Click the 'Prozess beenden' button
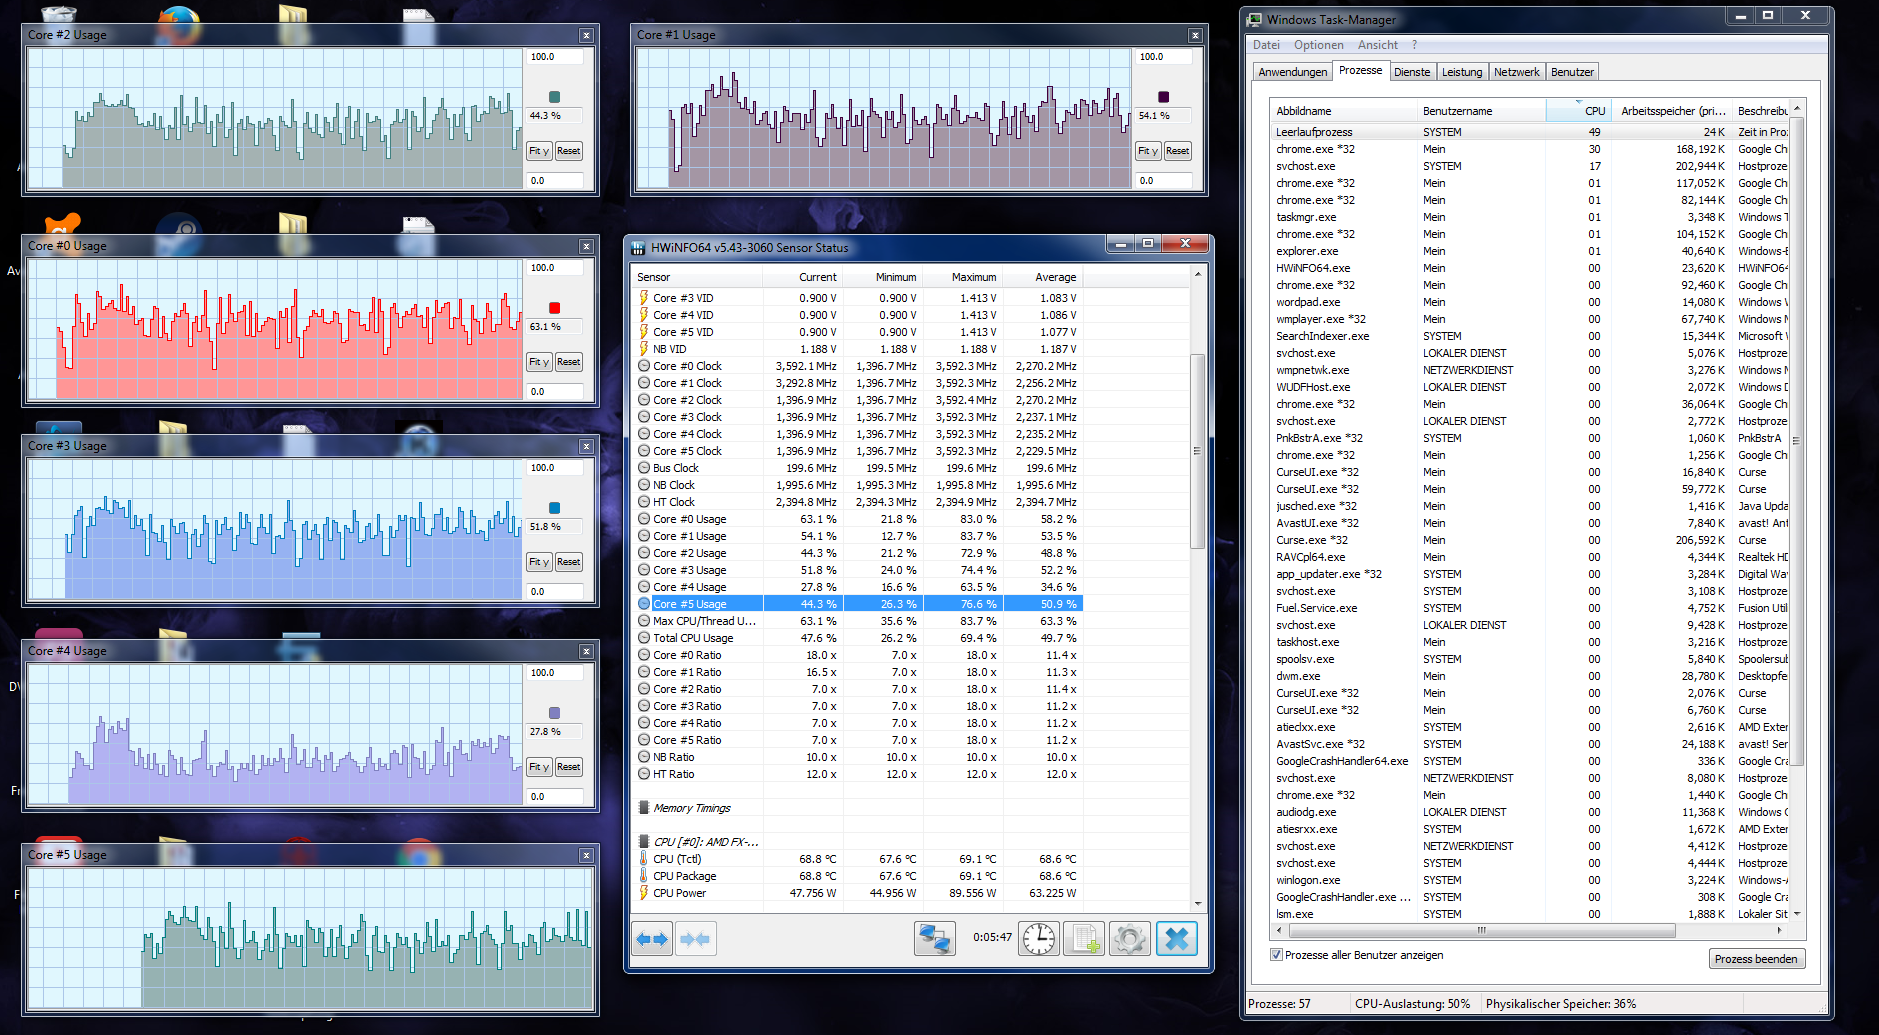The image size is (1879, 1035). coord(1756,959)
